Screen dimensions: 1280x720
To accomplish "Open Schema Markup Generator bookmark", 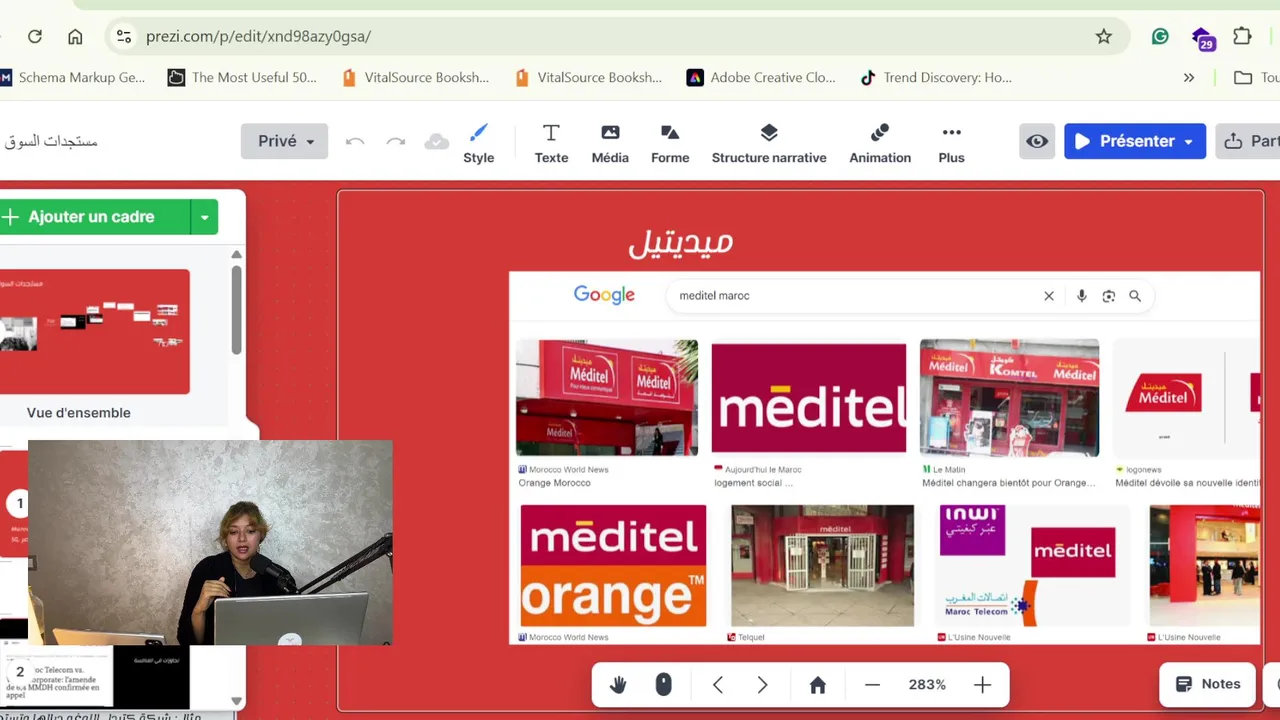I will [72, 77].
